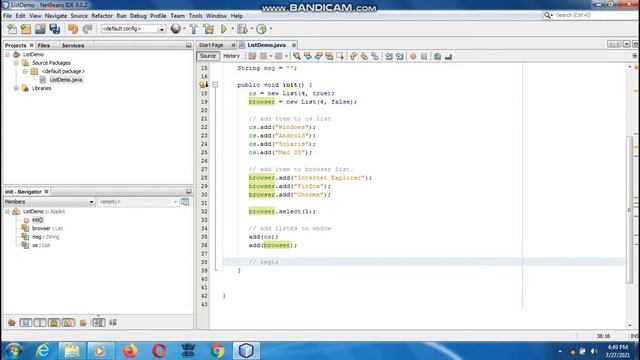Click the Windows Start button

13,351
